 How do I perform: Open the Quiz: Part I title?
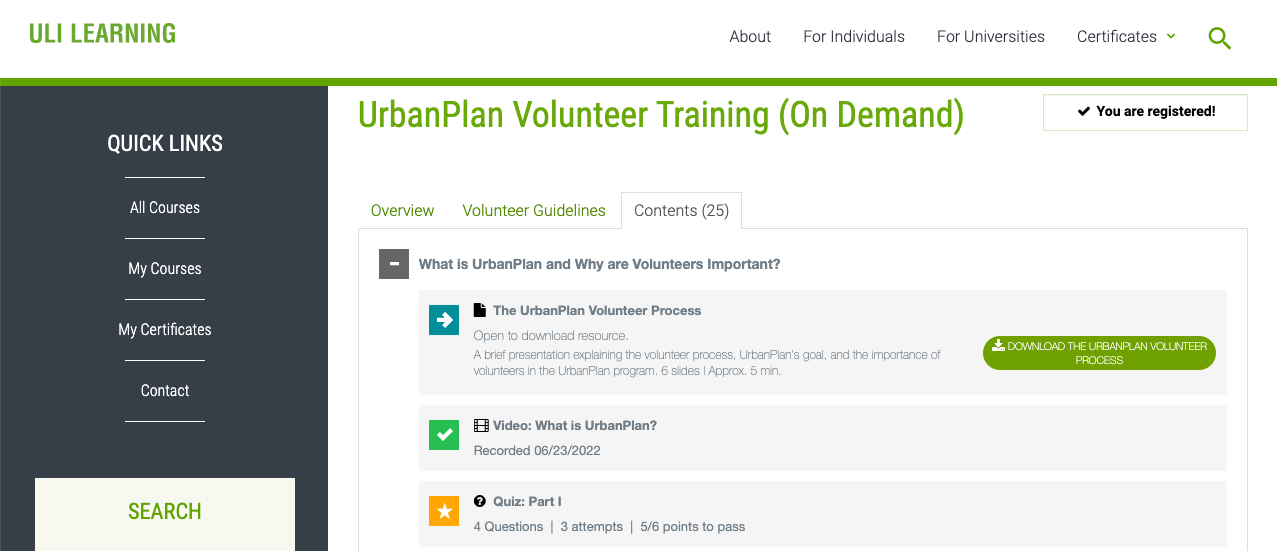pyautogui.click(x=527, y=501)
